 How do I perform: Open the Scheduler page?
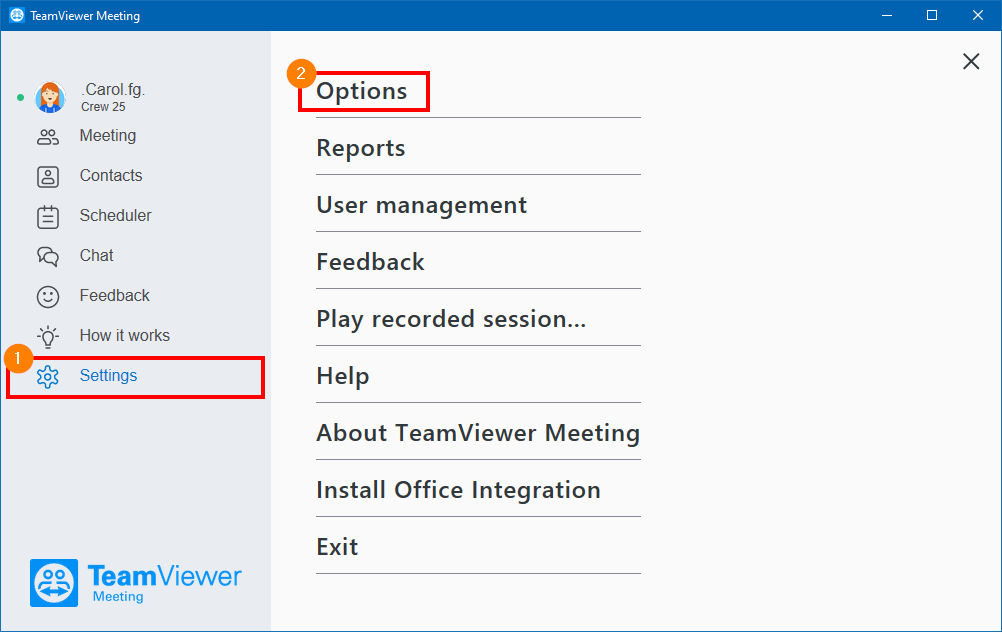coord(116,215)
